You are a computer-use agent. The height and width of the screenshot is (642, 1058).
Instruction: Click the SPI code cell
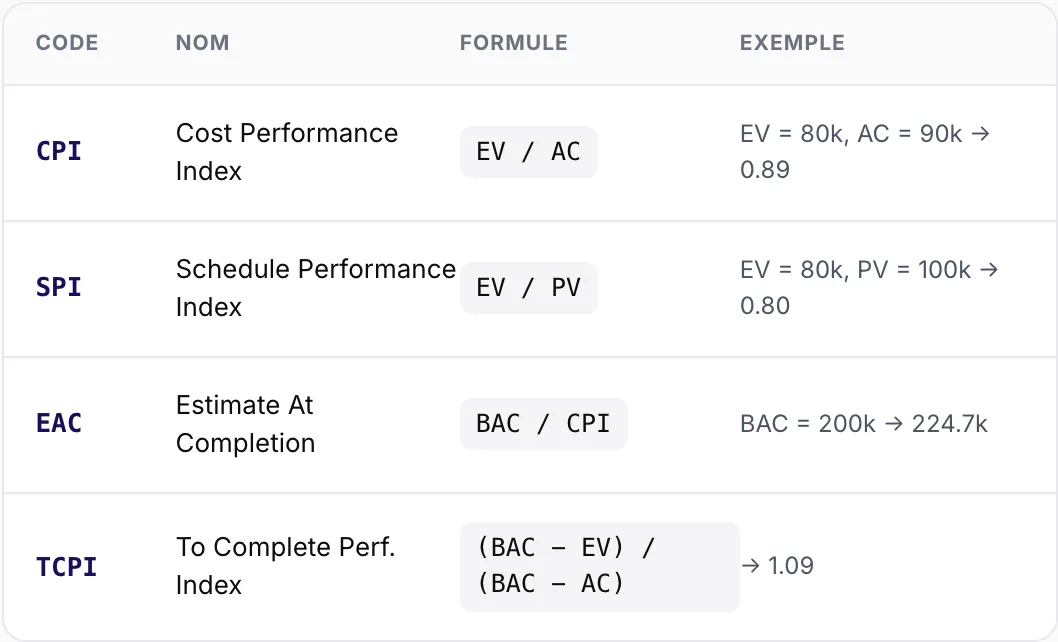[59, 288]
